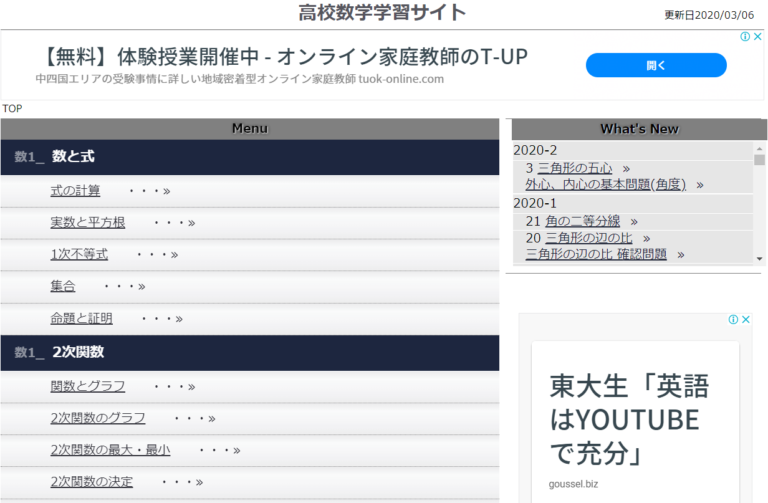Screen dimensions: 768x503
Task: Open the 式の計算 link
Action: click(75, 191)
